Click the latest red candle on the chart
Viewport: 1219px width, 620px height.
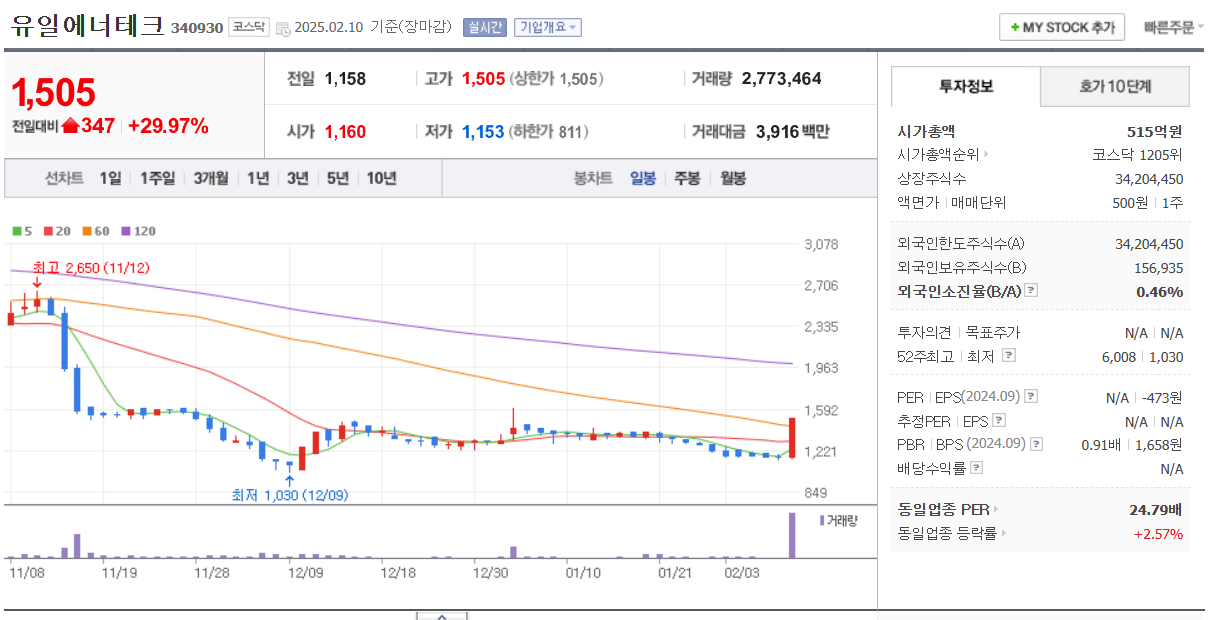tap(791, 438)
